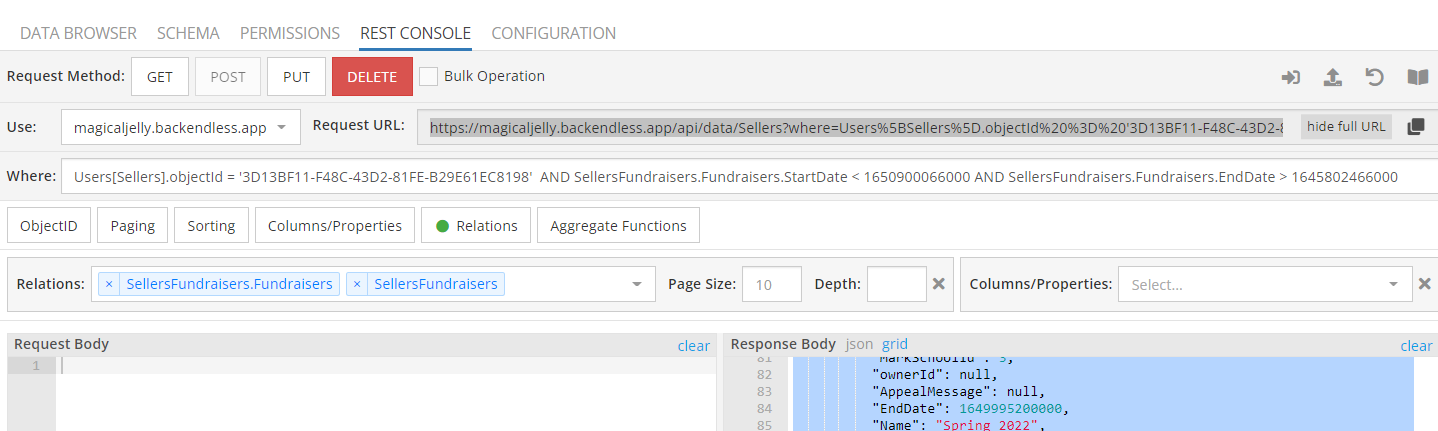
Task: Switch response view to grid
Action: (895, 344)
